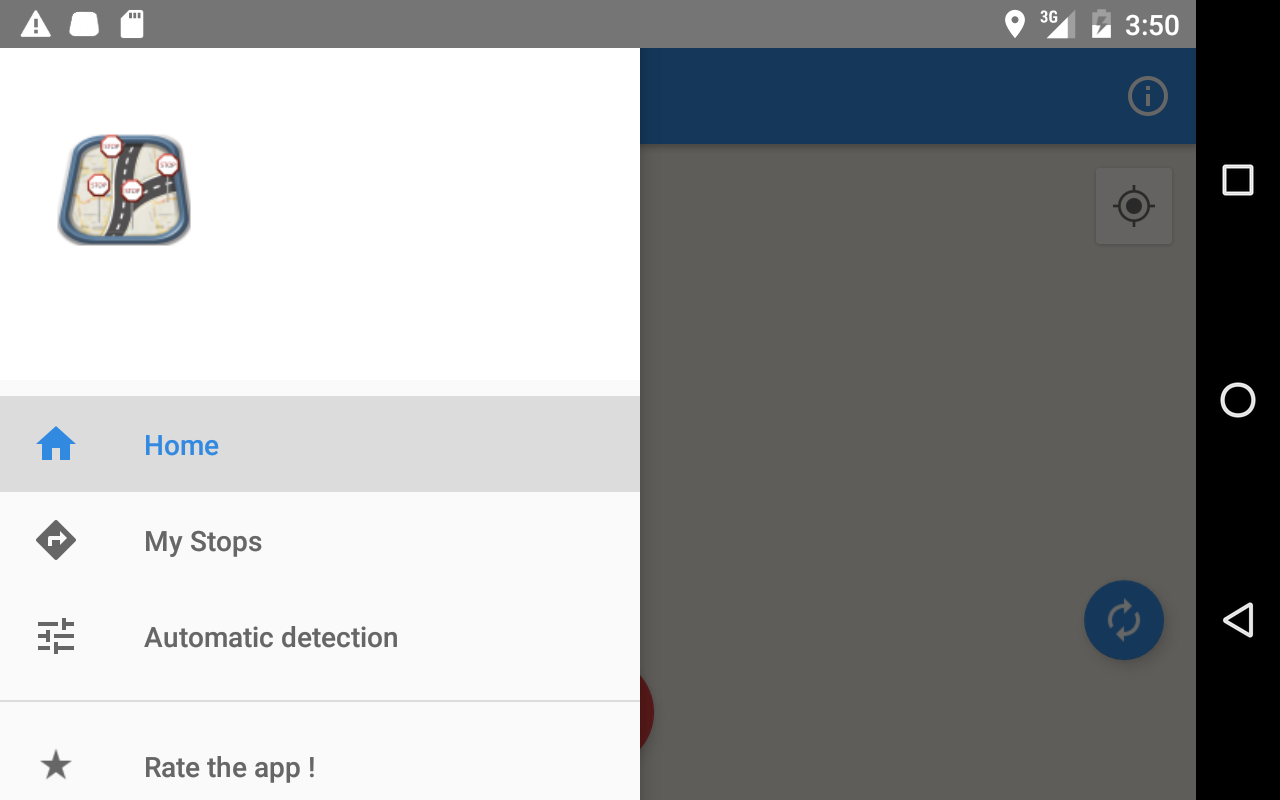Screen dimensions: 1280x800
Task: Tap the Android back triangle button
Action: point(1238,620)
